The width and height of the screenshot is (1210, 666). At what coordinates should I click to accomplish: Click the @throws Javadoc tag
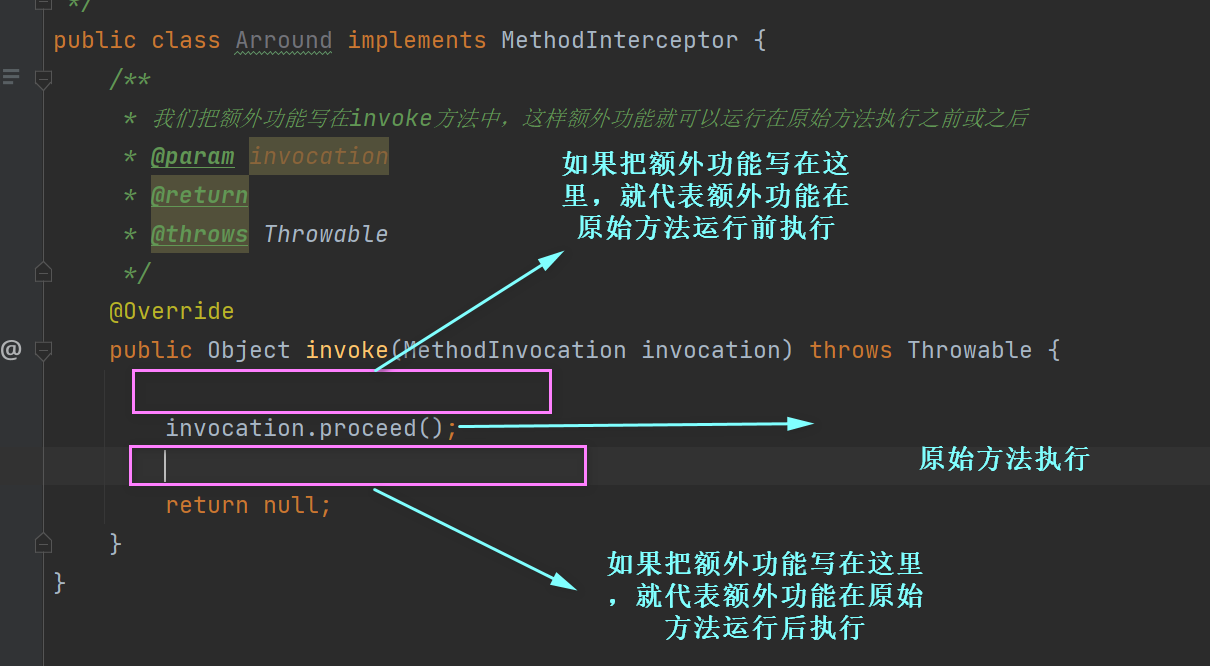point(199,234)
